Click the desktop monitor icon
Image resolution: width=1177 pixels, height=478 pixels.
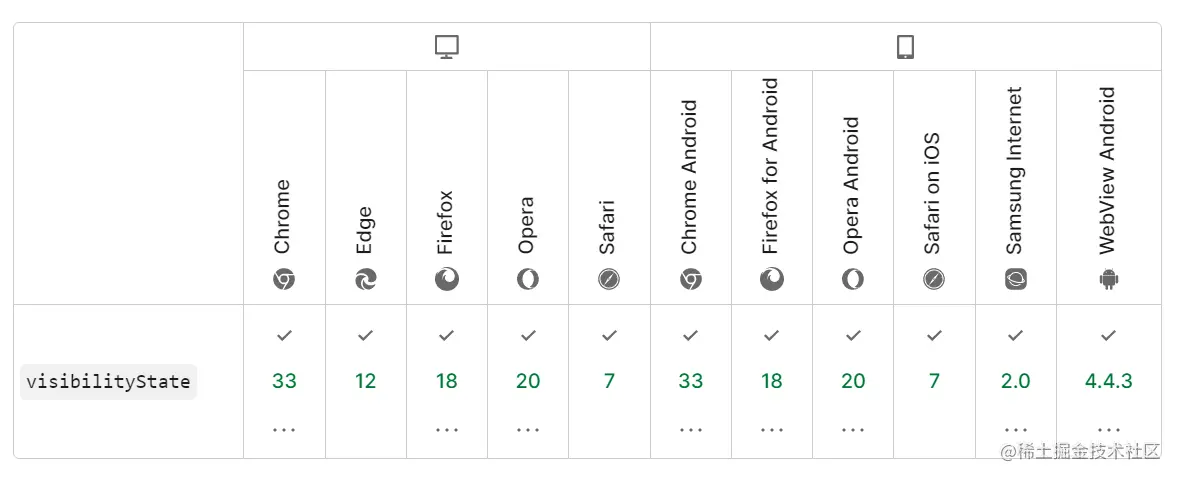446,47
